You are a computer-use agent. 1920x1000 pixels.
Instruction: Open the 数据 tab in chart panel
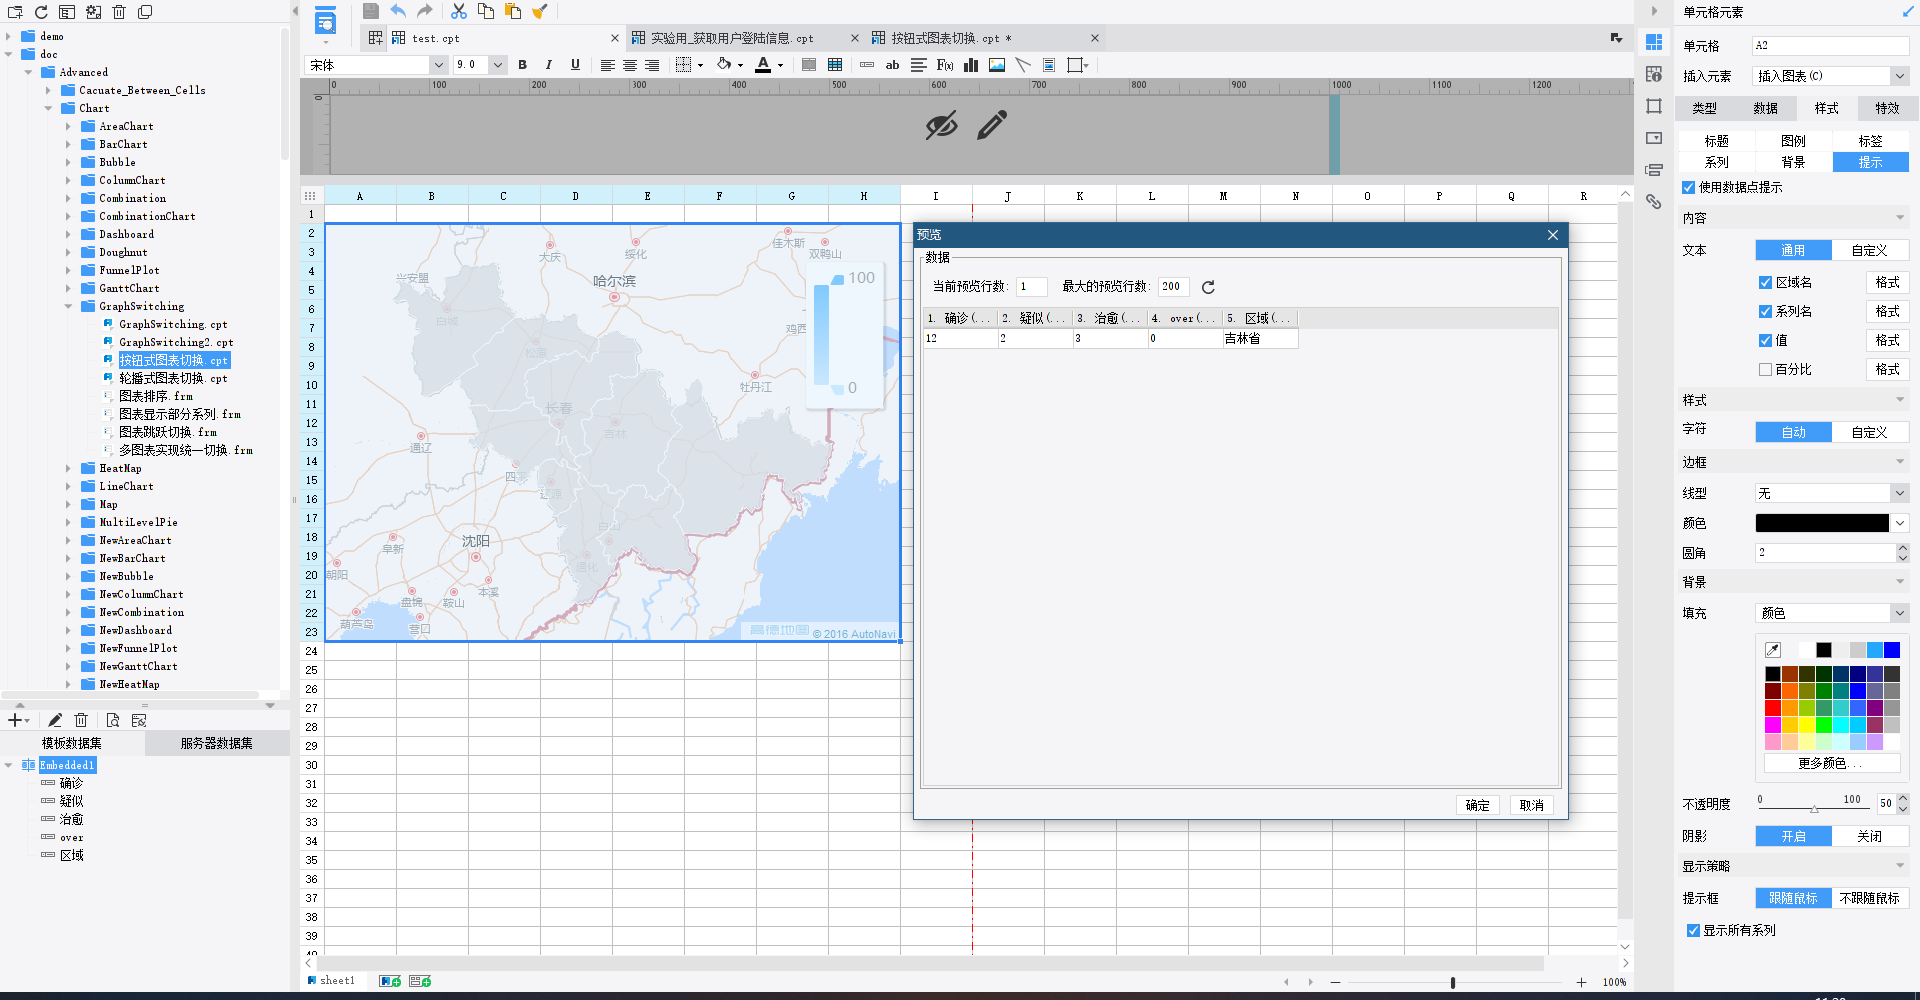coord(1766,108)
